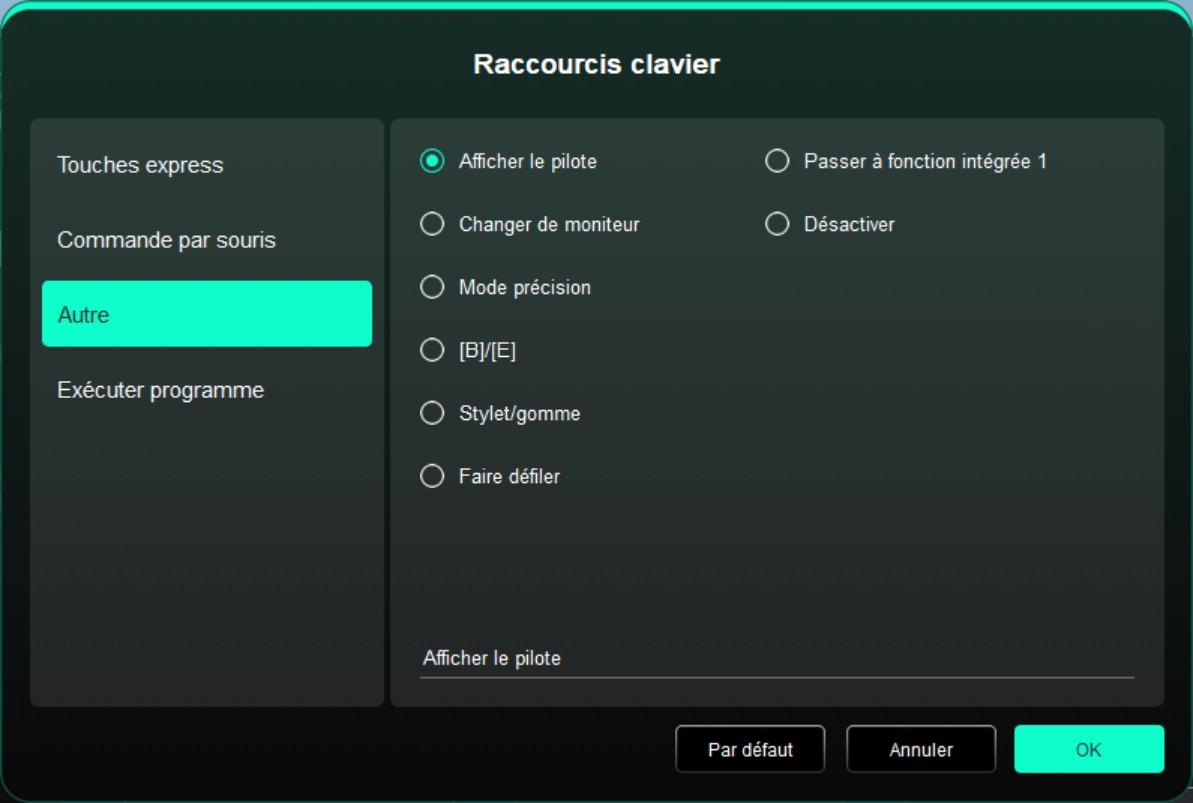Select the [B]/[E] radio option

(432, 350)
